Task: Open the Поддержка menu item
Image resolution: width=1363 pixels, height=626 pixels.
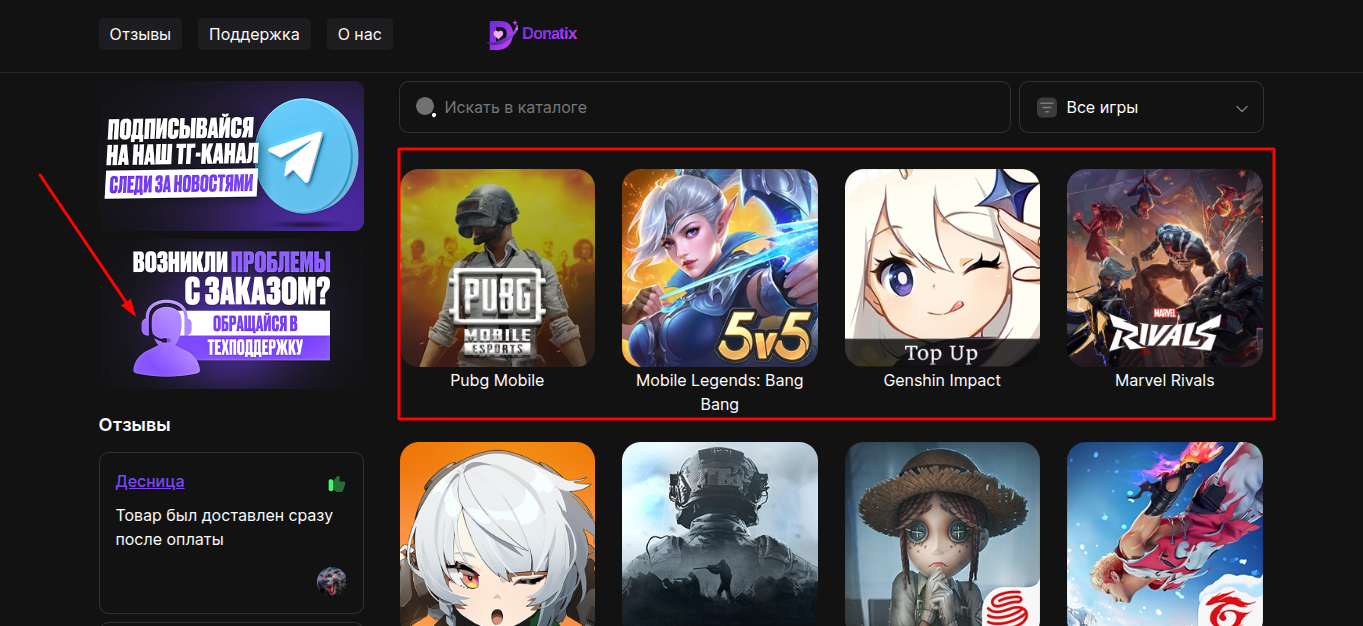Action: coord(254,34)
